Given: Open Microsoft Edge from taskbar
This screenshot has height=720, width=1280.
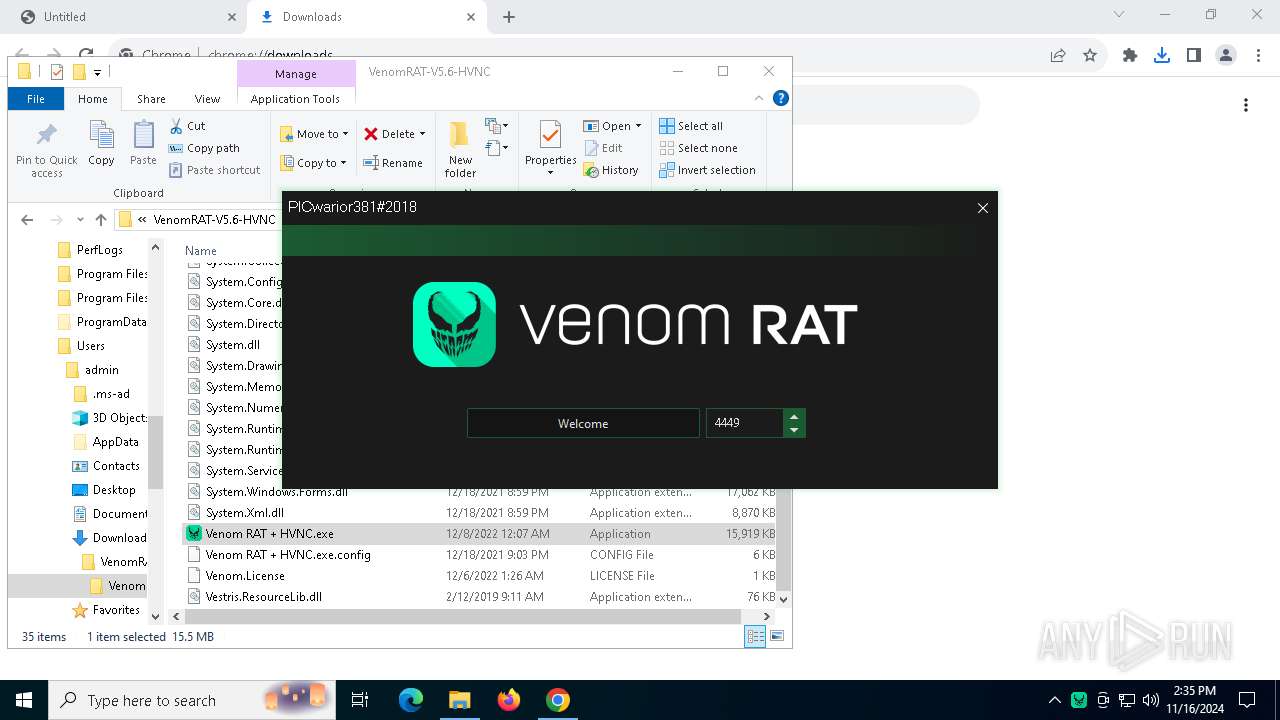Looking at the screenshot, I should pos(411,700).
